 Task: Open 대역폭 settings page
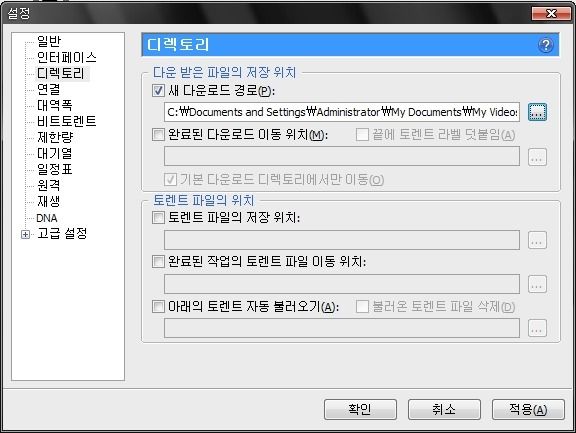[x=54, y=105]
